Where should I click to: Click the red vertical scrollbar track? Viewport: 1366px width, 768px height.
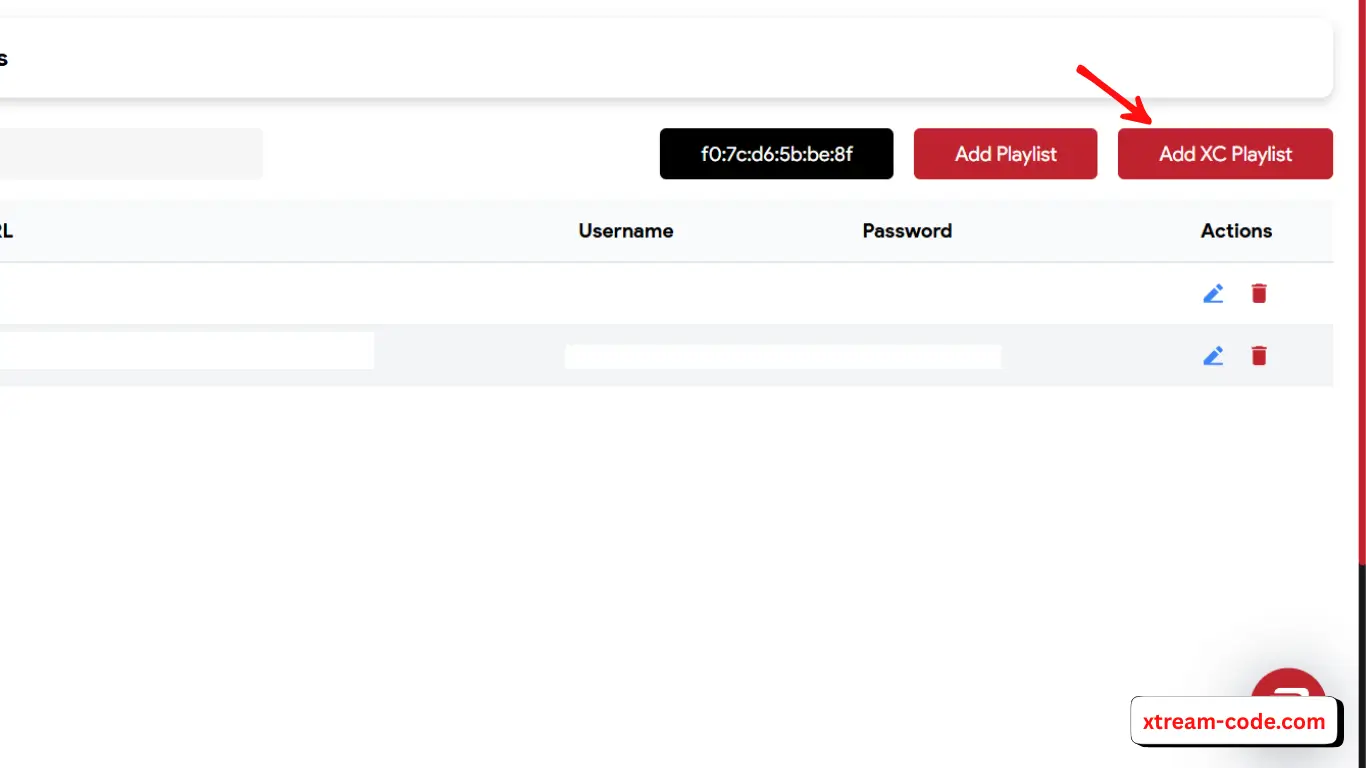coord(1361,280)
